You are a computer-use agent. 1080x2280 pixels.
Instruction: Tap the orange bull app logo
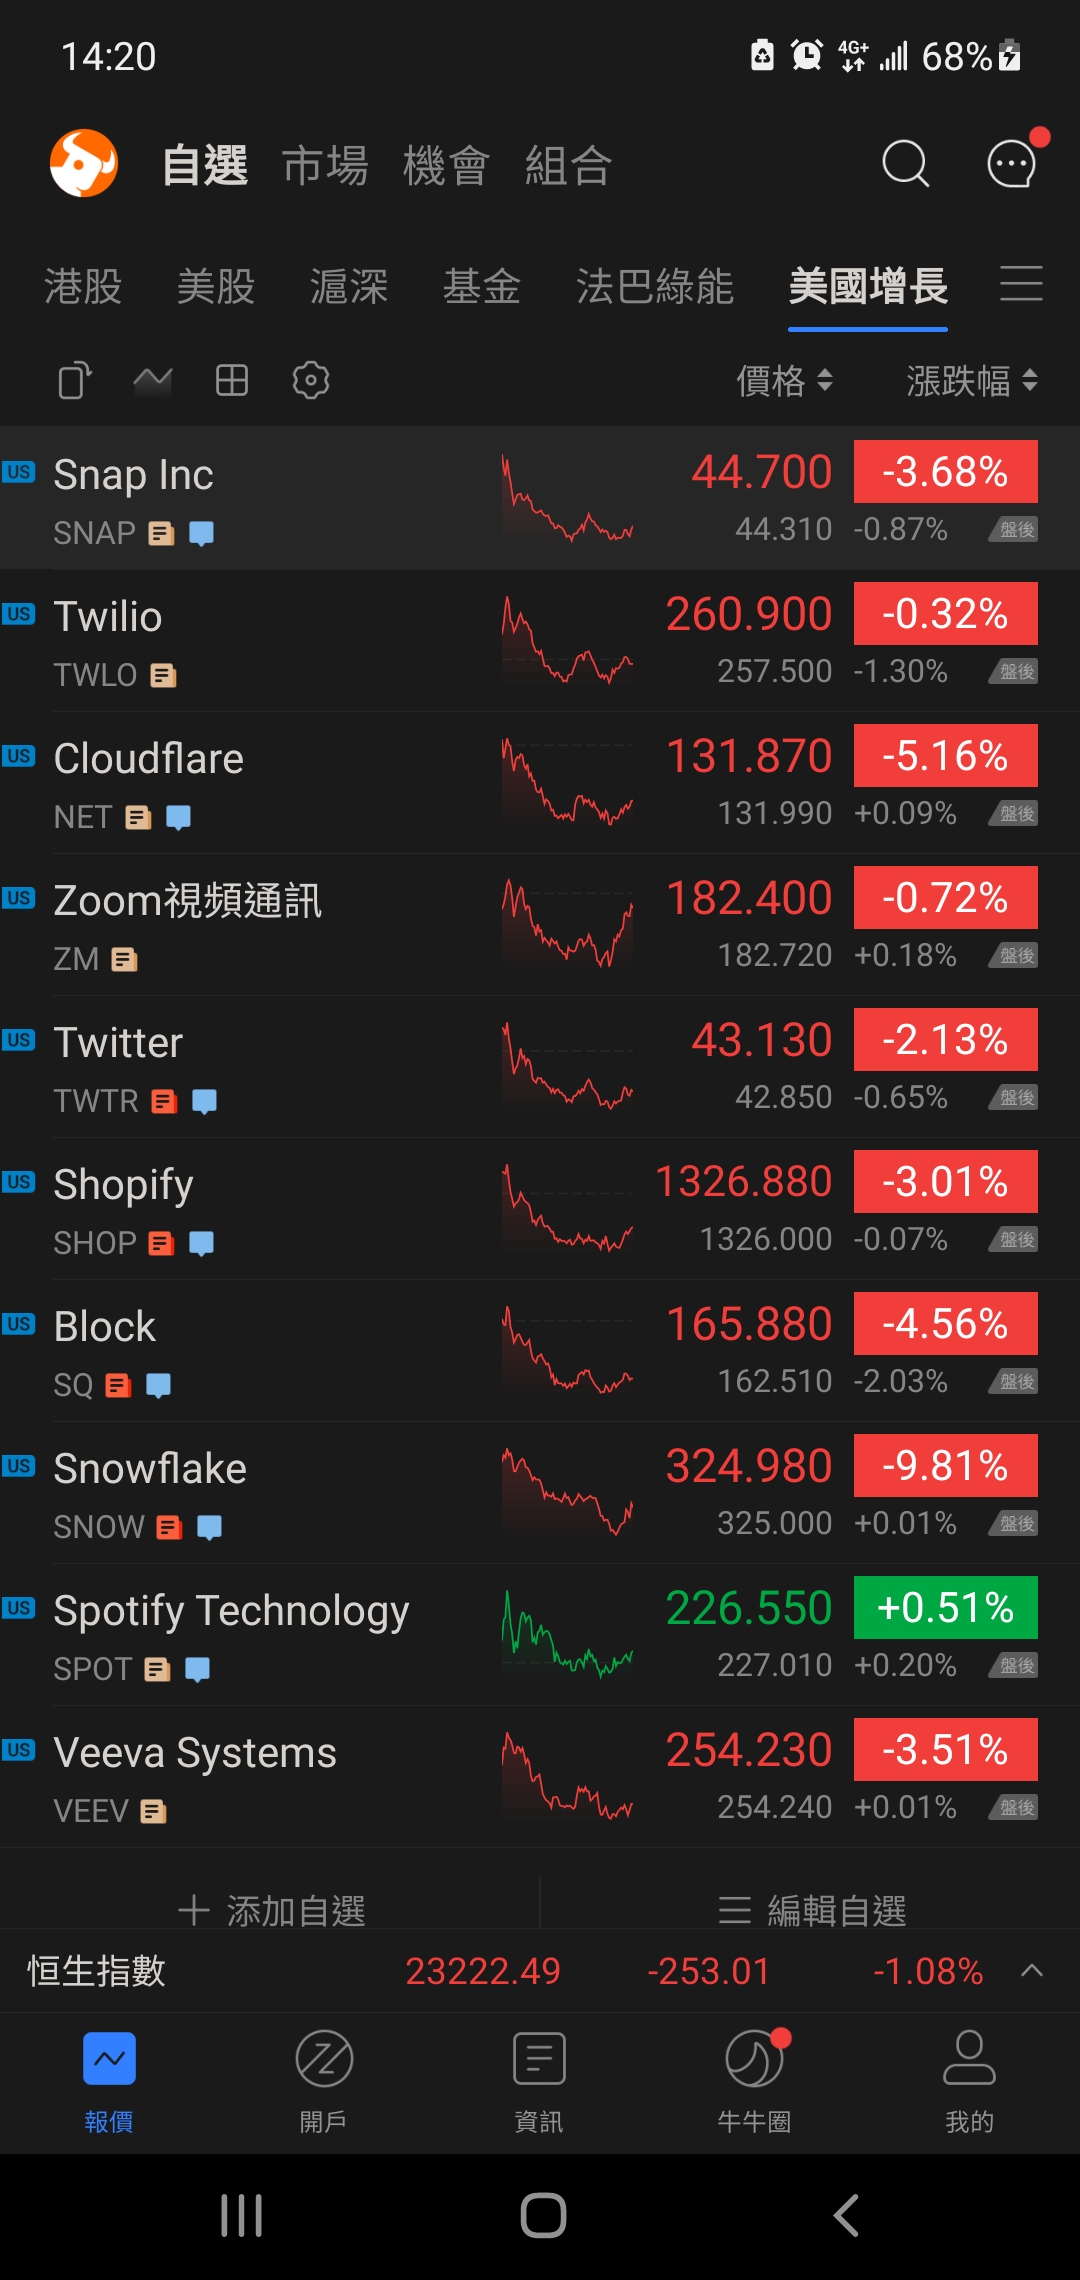coord(84,163)
